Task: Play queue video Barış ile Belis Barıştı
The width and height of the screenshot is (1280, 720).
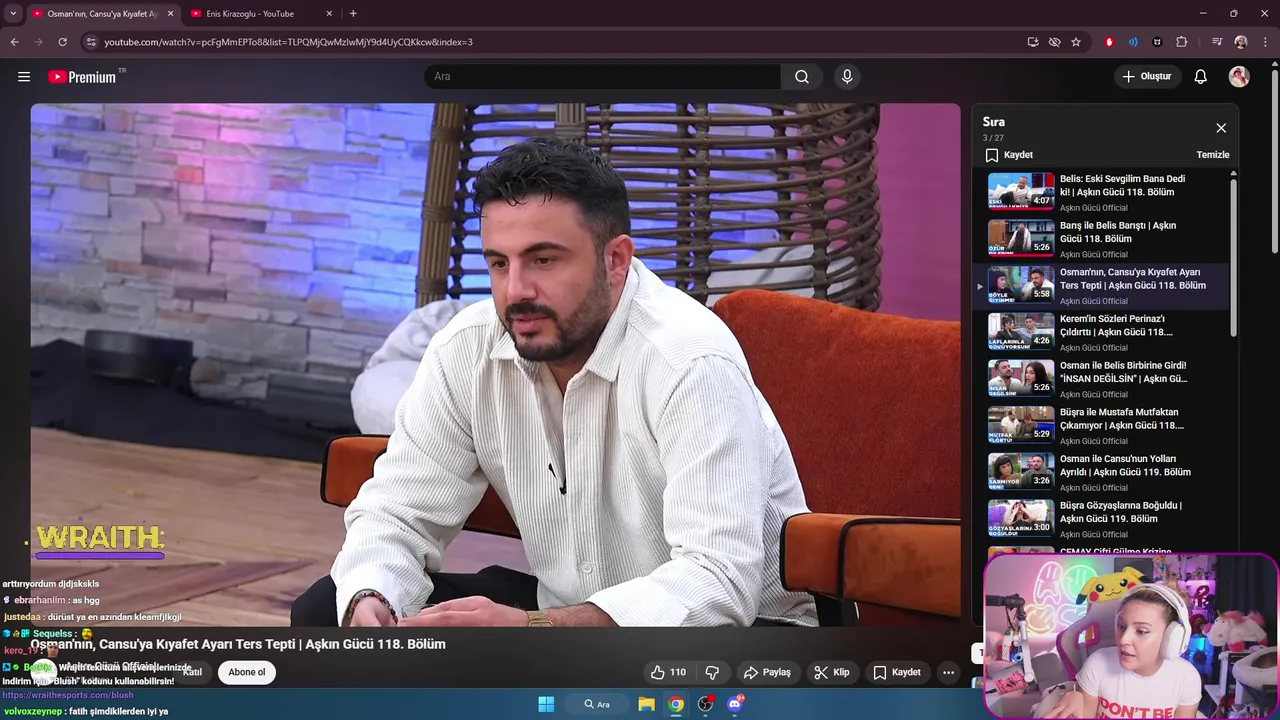Action: coord(1102,239)
